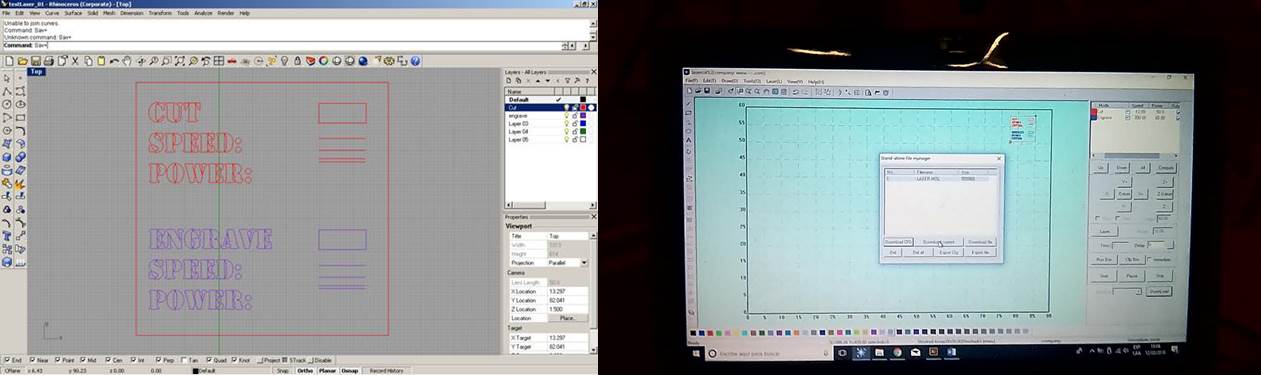Toggle the Point osnap checkbox
Viewport: 1261px width, 375px height.
pyautogui.click(x=58, y=359)
